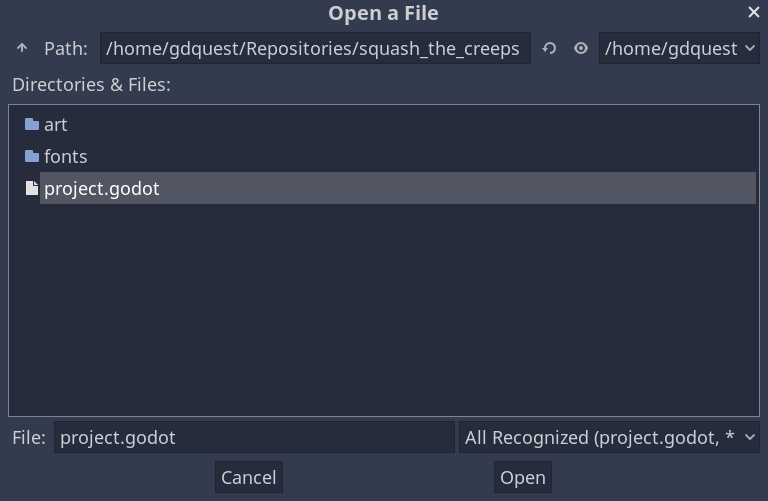This screenshot has width=768, height=501.
Task: Click the Open a File title bar
Action: coord(383,13)
